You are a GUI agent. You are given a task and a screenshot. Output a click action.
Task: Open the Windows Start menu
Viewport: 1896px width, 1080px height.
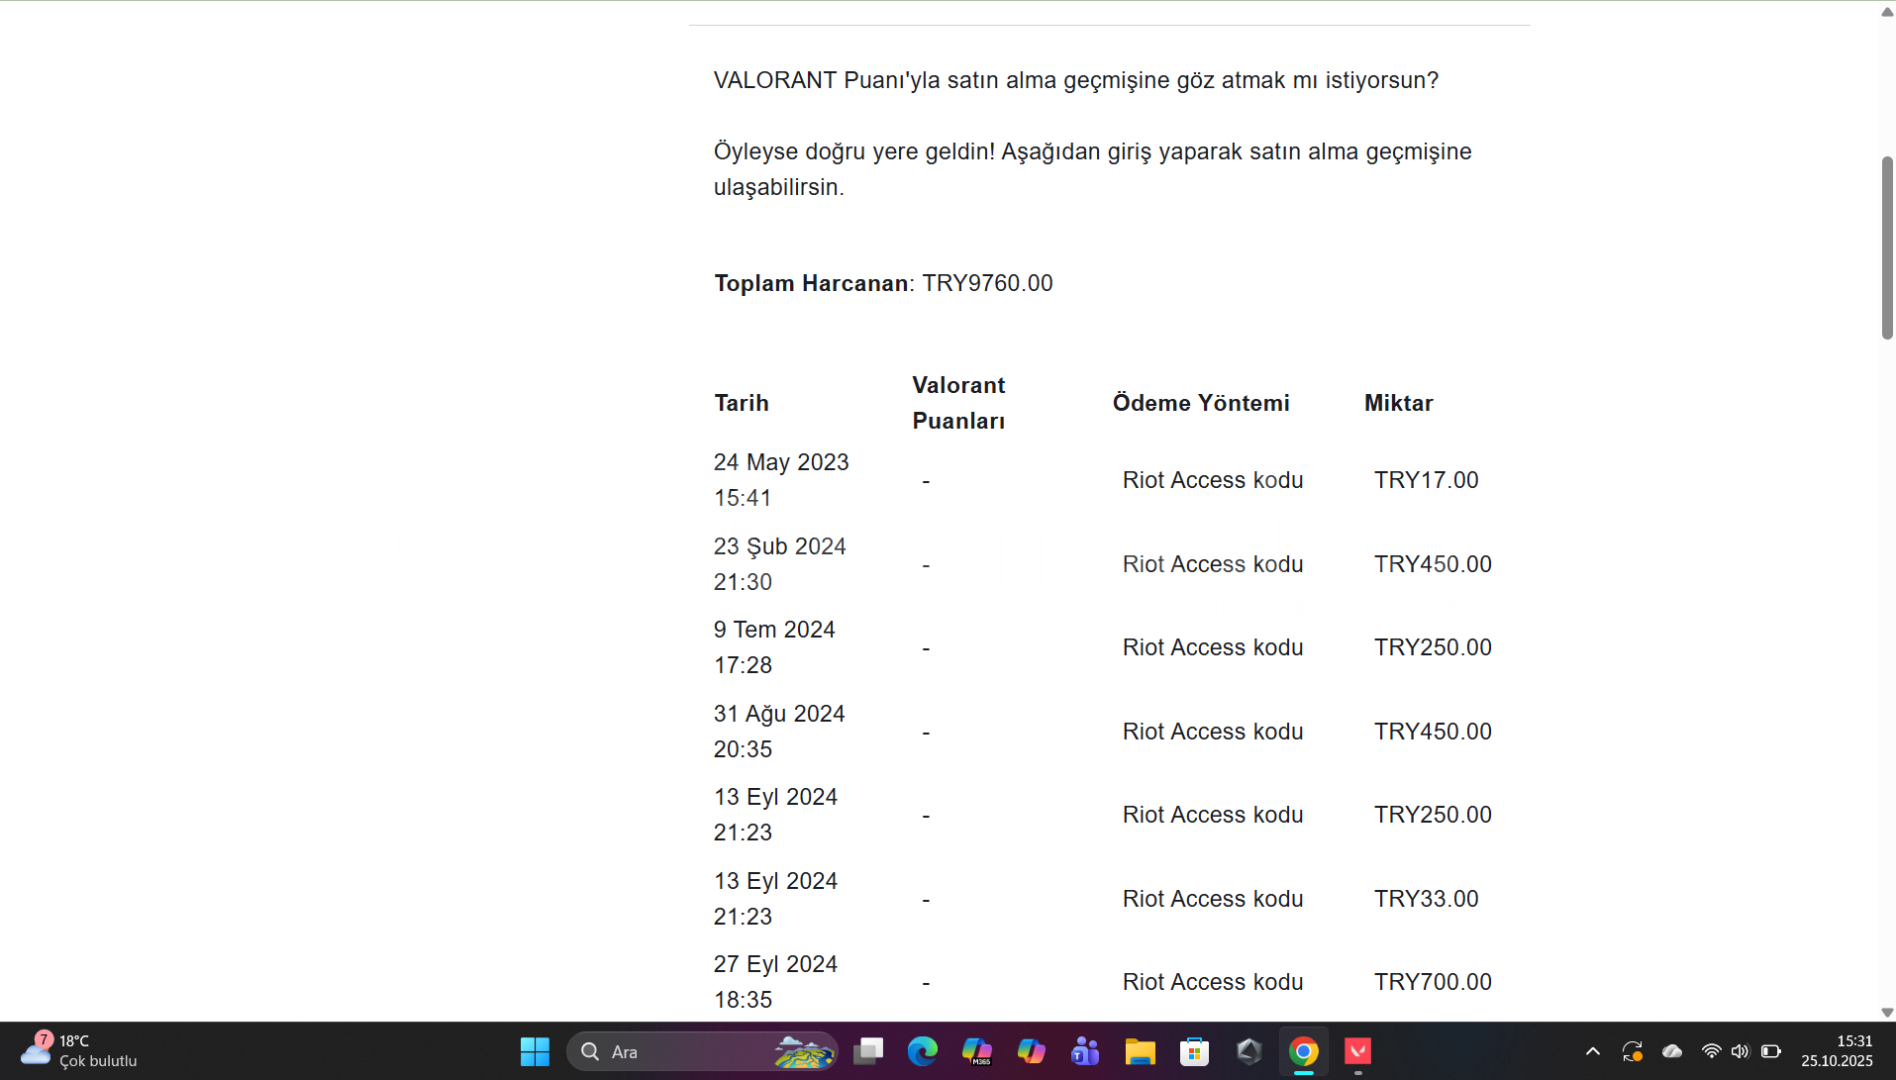(x=535, y=1051)
